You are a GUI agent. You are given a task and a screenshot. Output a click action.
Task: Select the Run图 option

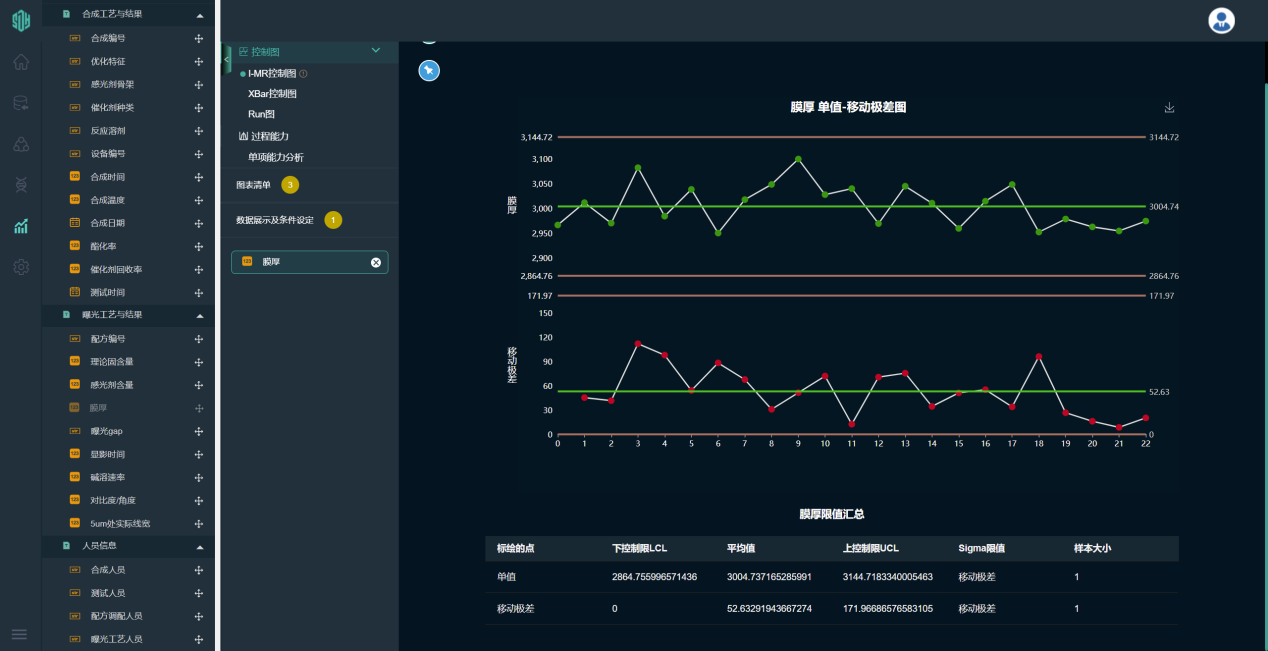[261, 114]
